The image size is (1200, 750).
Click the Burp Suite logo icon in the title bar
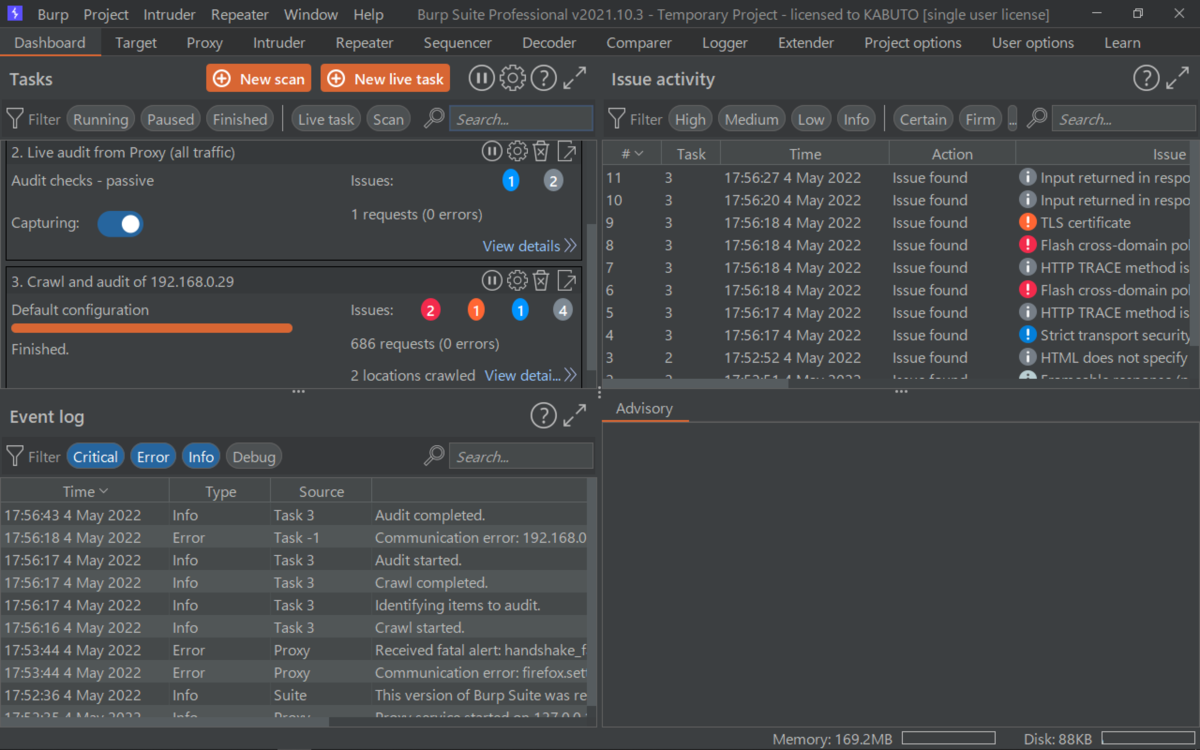15,14
